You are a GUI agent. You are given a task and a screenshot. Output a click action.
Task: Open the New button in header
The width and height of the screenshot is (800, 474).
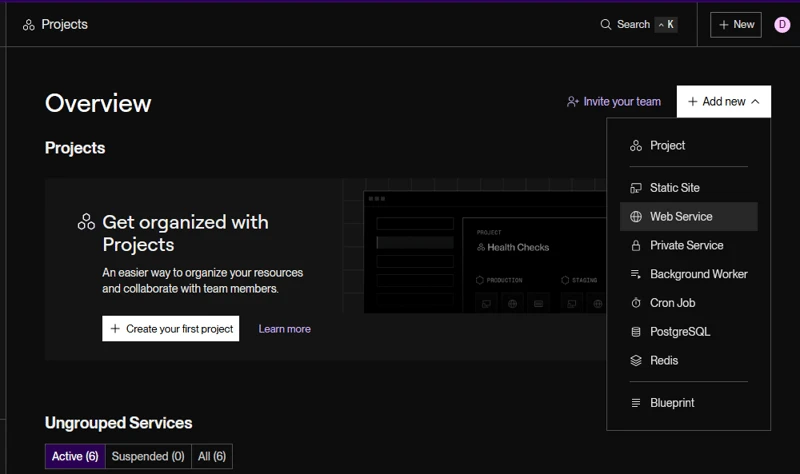[x=736, y=24]
